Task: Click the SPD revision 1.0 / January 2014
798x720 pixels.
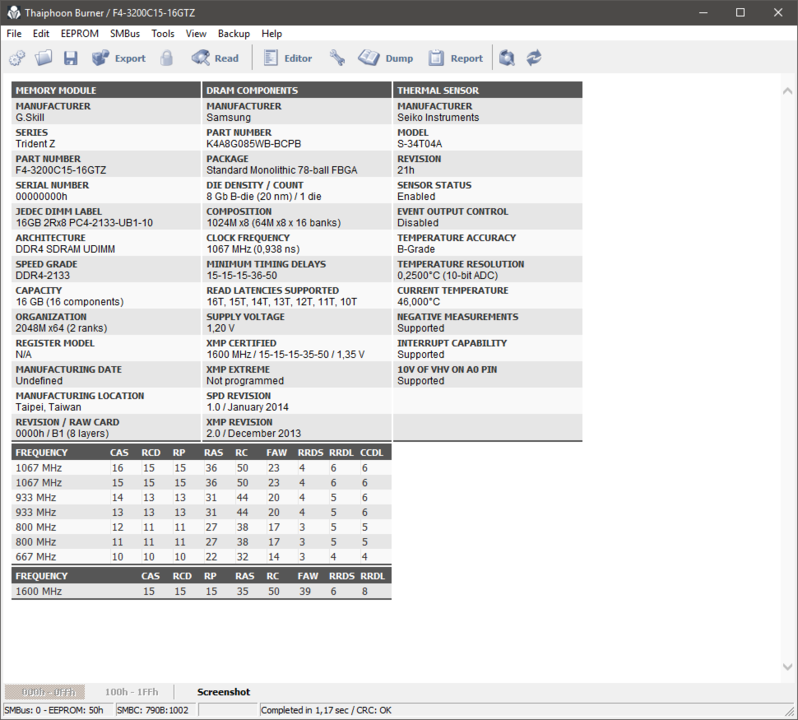Action: [247, 407]
